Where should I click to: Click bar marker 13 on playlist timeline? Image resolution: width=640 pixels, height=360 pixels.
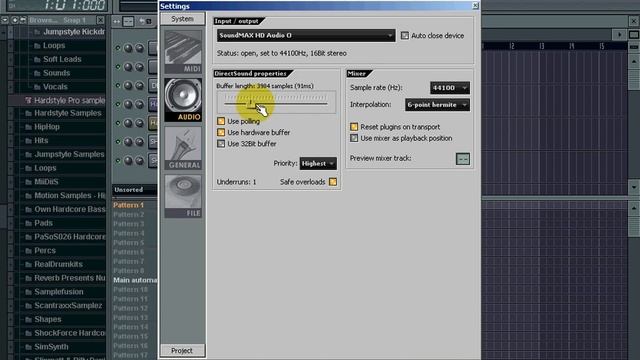(542, 46)
